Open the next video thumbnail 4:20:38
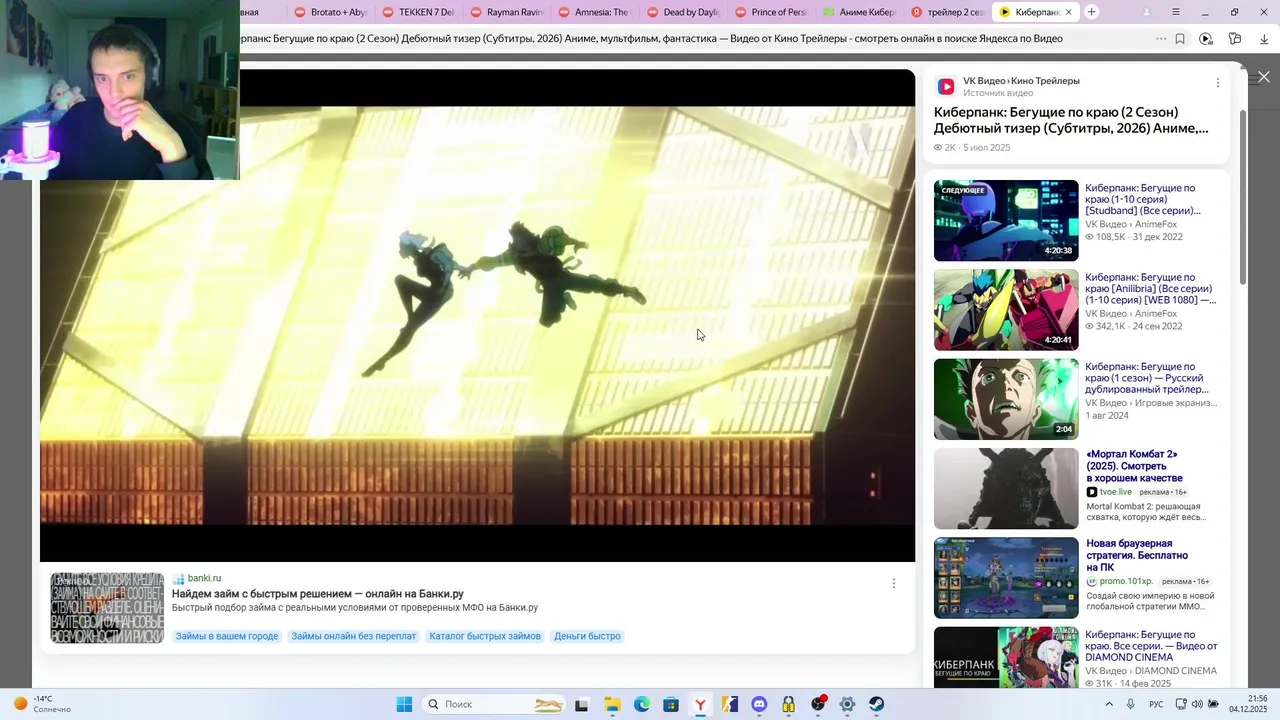1280x720 pixels. point(1006,220)
